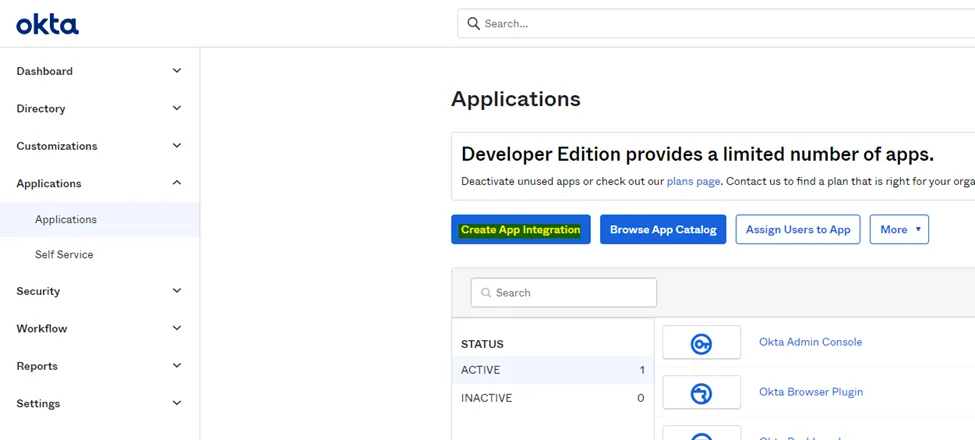Expand the Reports menu chevron
This screenshot has height=440, width=975.
(x=177, y=365)
